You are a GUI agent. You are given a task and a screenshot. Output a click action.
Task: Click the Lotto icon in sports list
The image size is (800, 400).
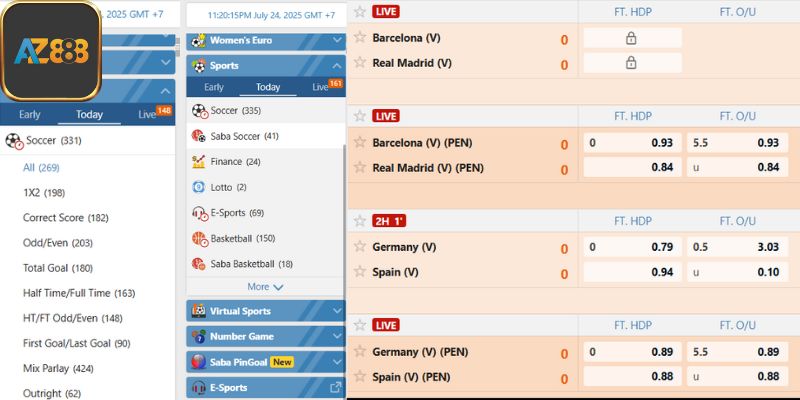point(199,187)
